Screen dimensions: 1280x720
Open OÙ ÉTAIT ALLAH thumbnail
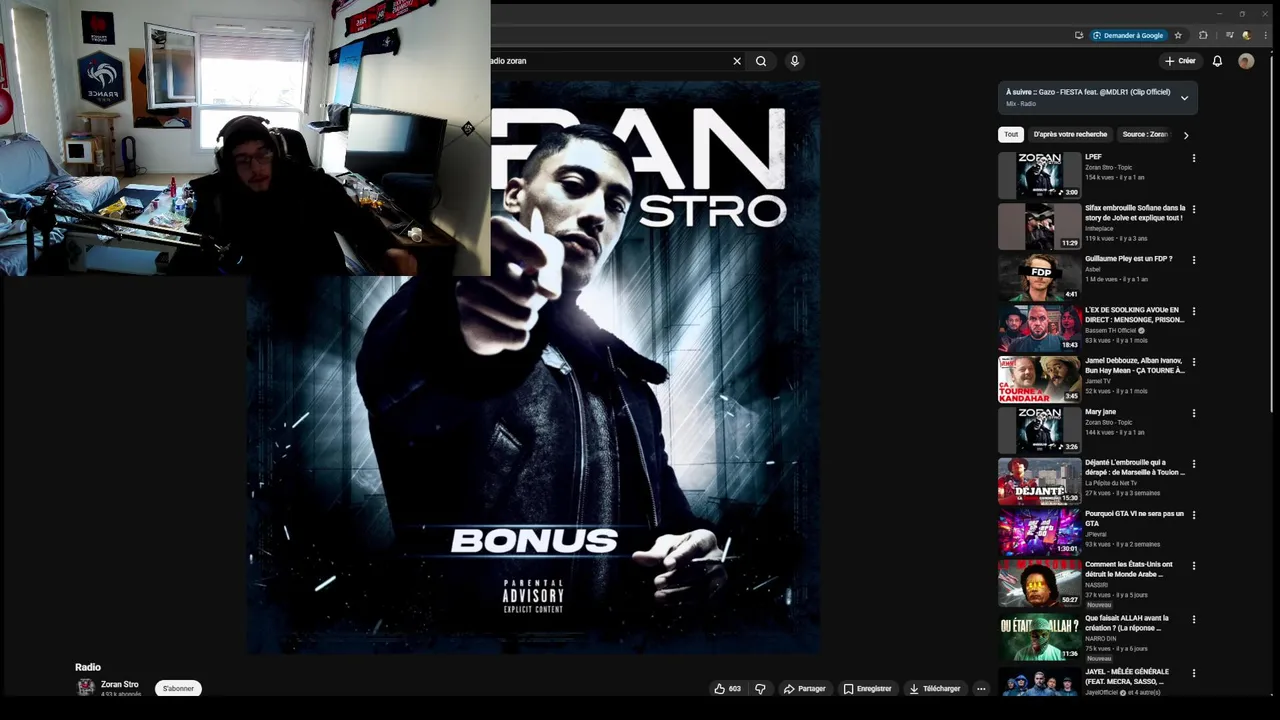(1039, 637)
